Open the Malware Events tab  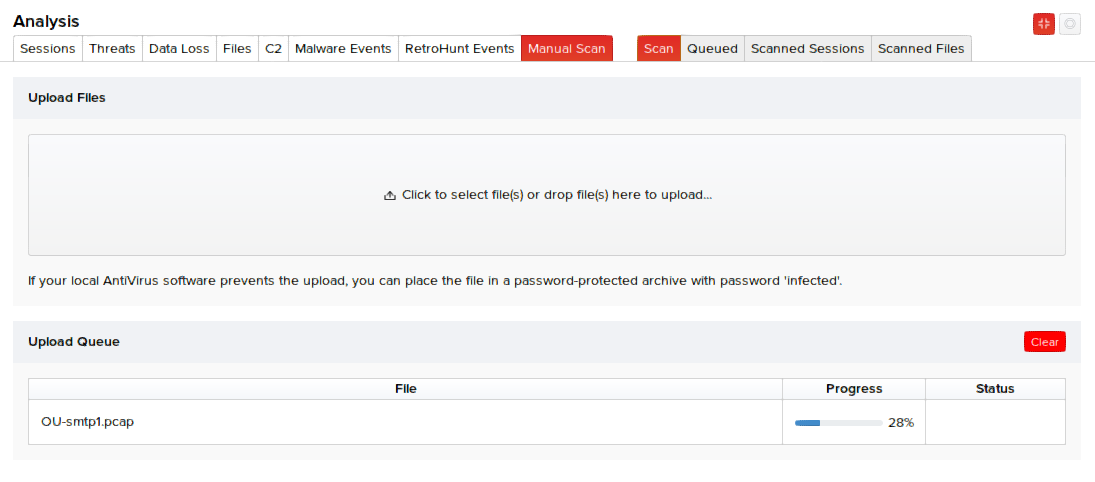343,49
